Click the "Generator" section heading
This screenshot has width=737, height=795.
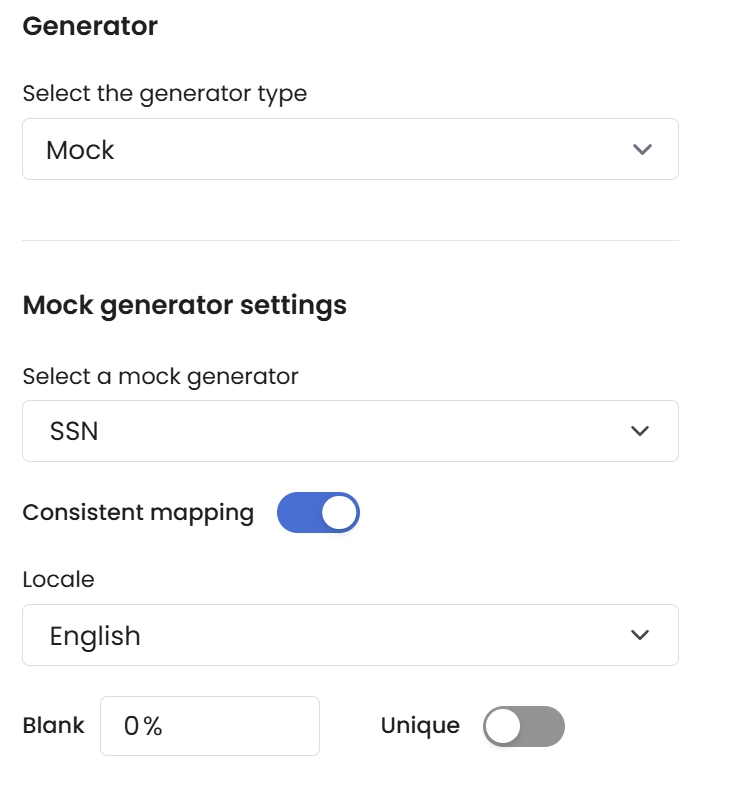90,27
